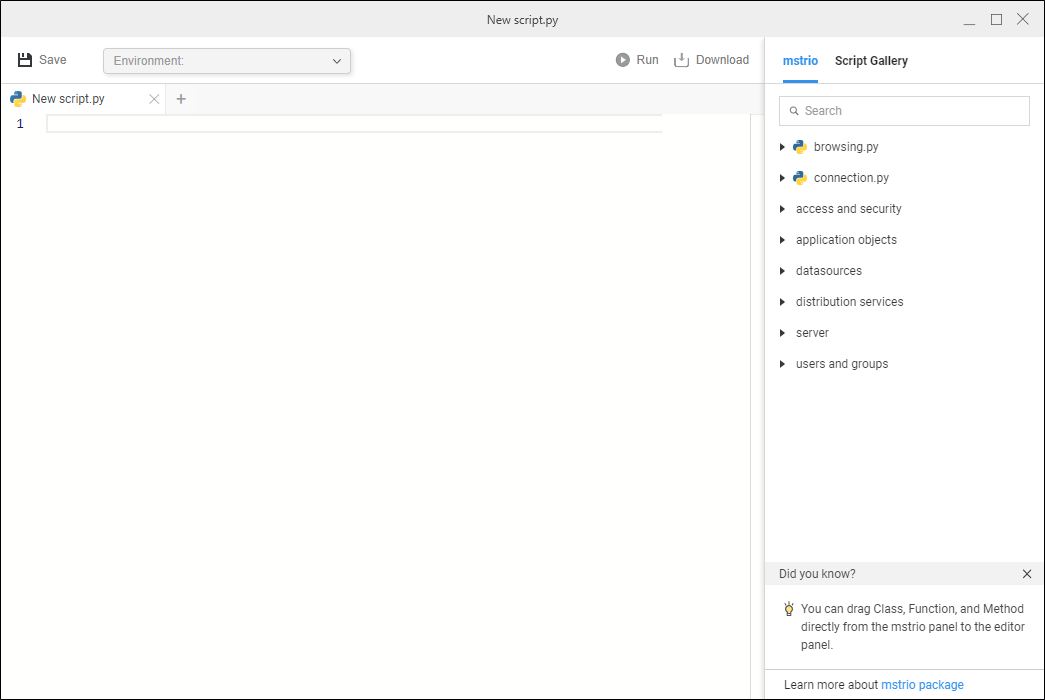This screenshot has height=700, width=1045.
Task: Click the Save floppy disk icon
Action: click(25, 60)
